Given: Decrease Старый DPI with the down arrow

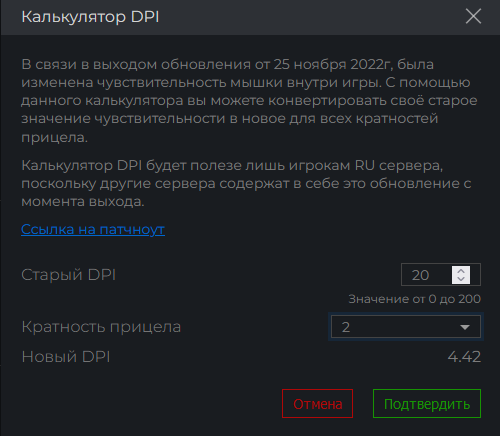Looking at the screenshot, I should tap(461, 279).
